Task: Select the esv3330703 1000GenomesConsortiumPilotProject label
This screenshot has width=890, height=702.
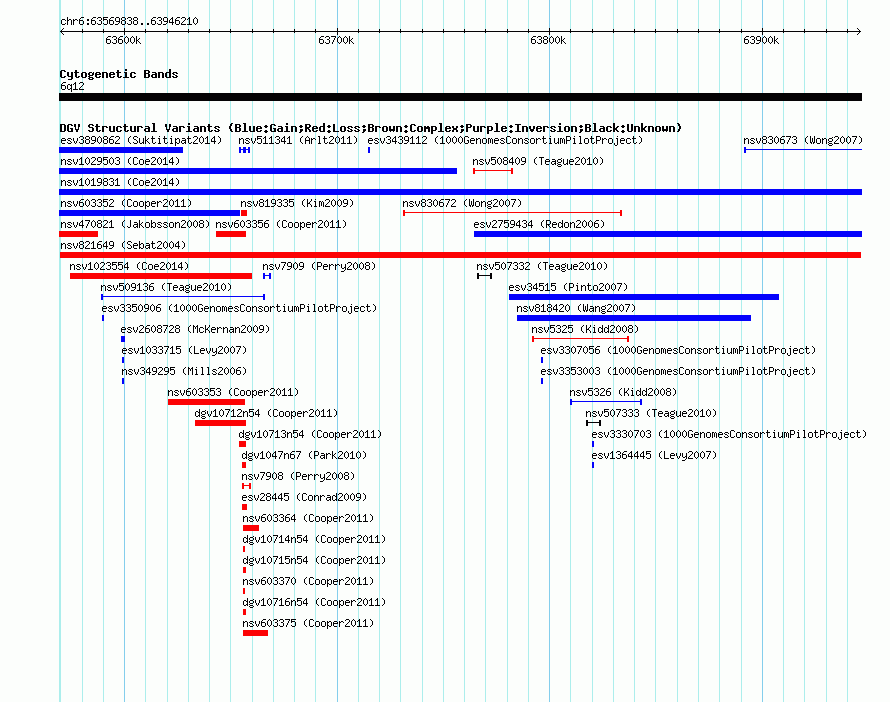Action: (729, 434)
